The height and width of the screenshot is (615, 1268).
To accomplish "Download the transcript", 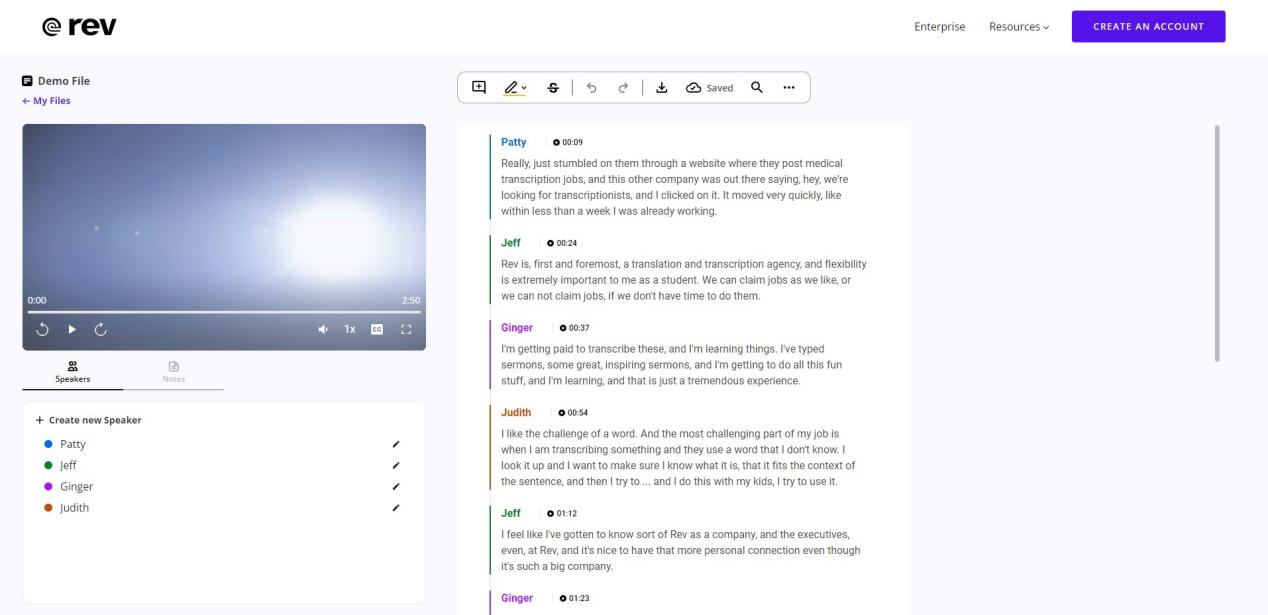I will coord(661,88).
